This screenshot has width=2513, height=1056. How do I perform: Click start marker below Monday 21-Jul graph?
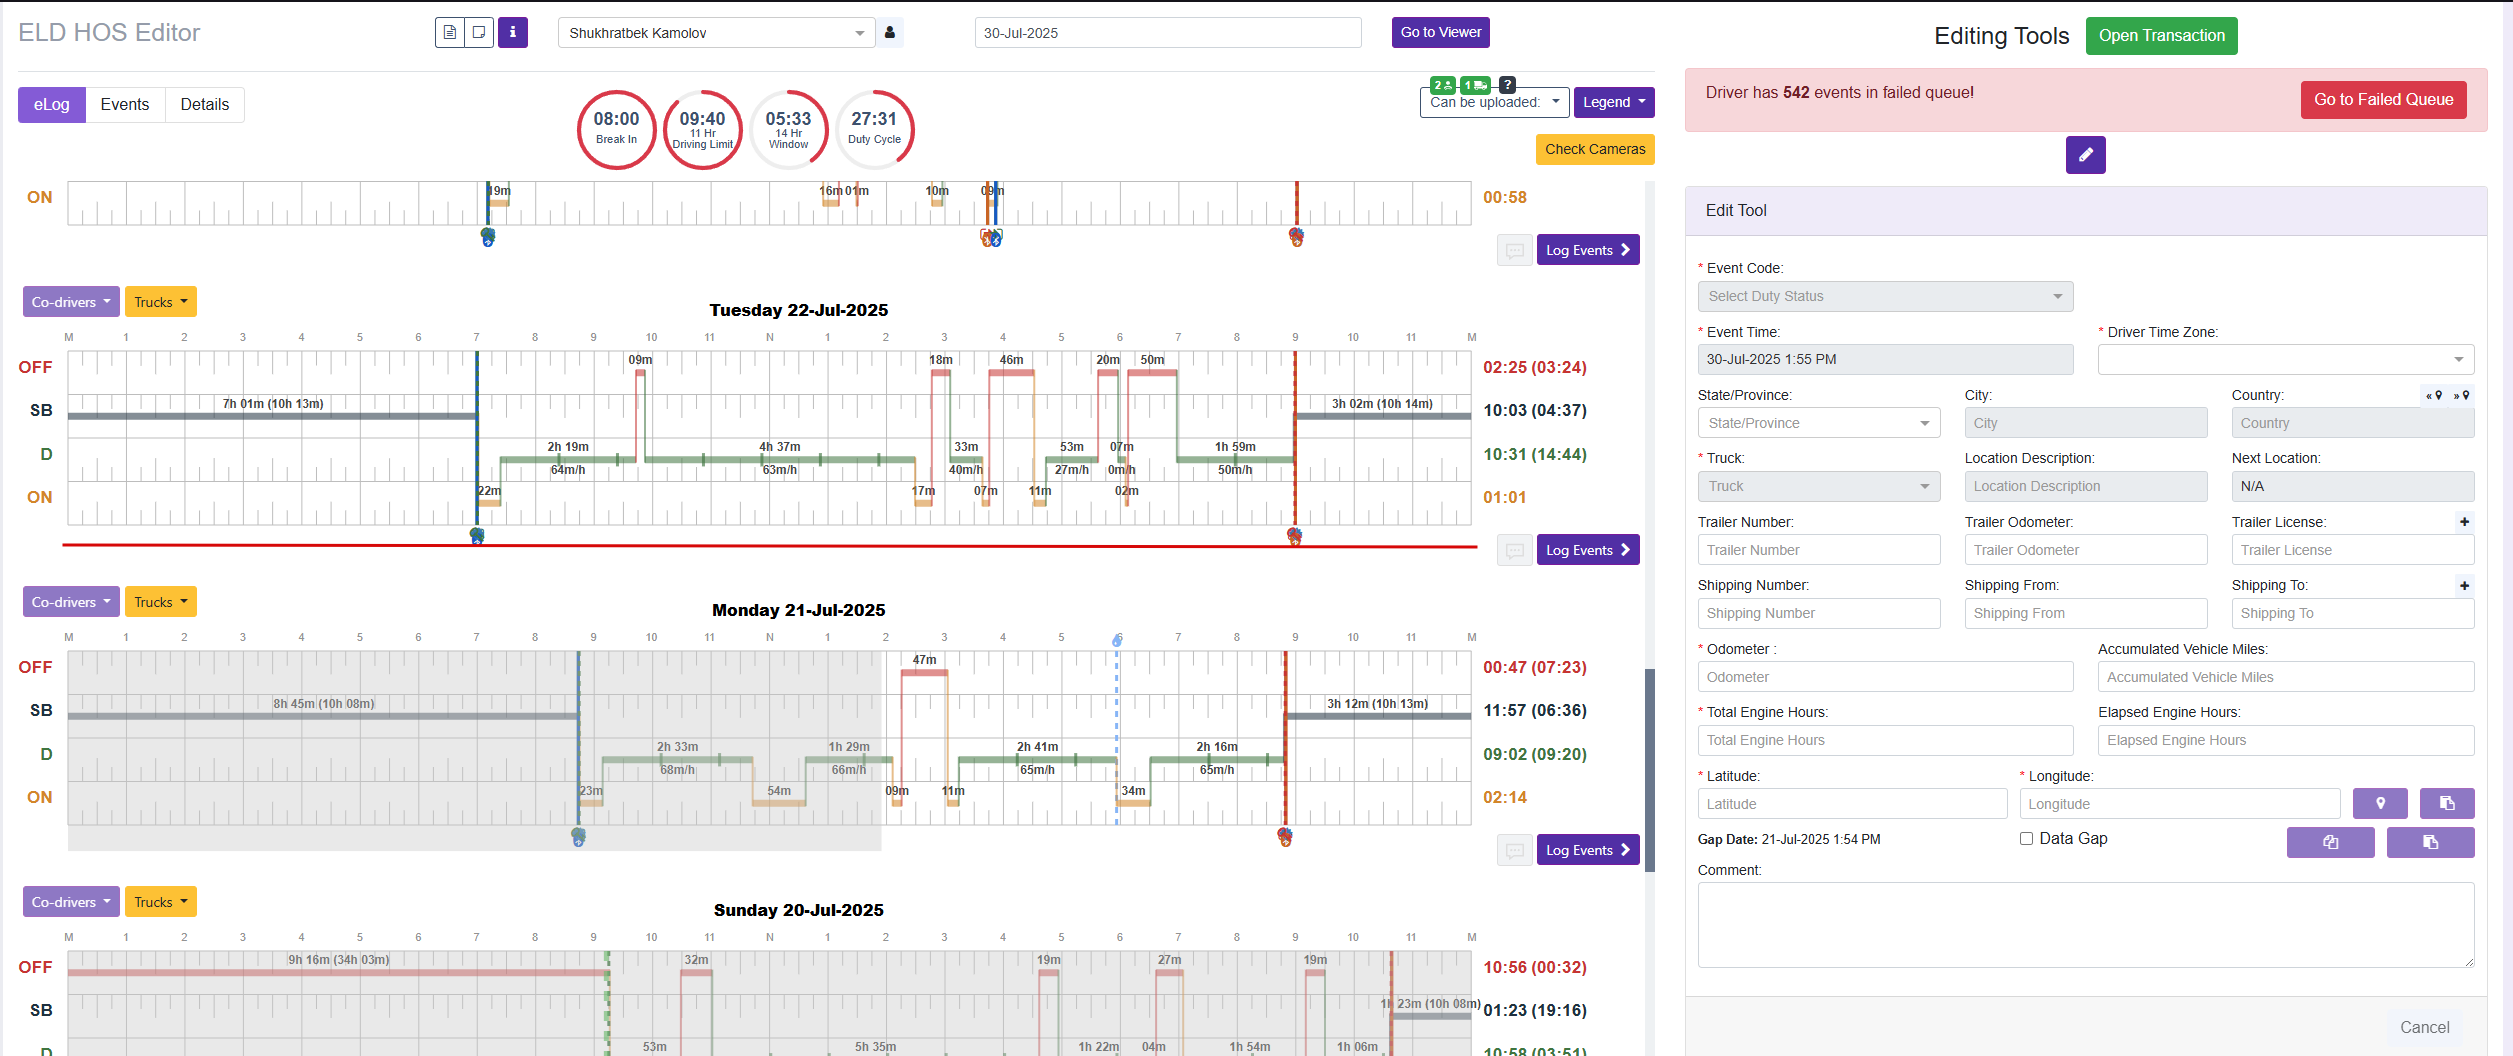(578, 837)
